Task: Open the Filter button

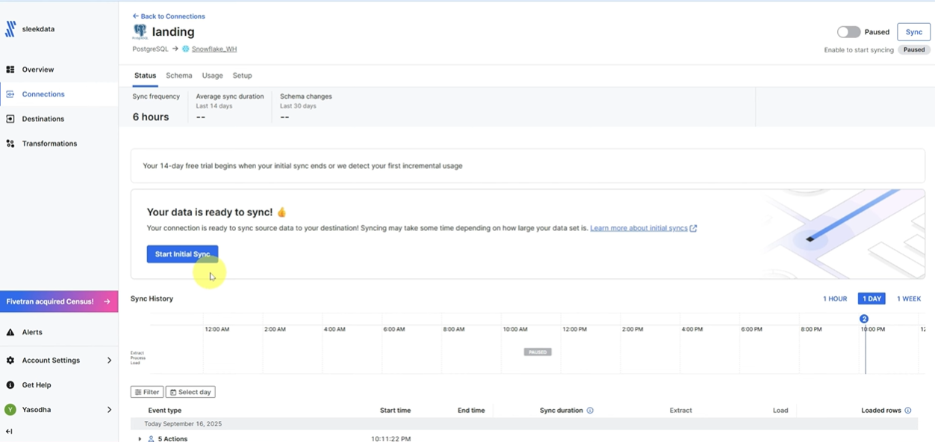Action: pyautogui.click(x=147, y=392)
